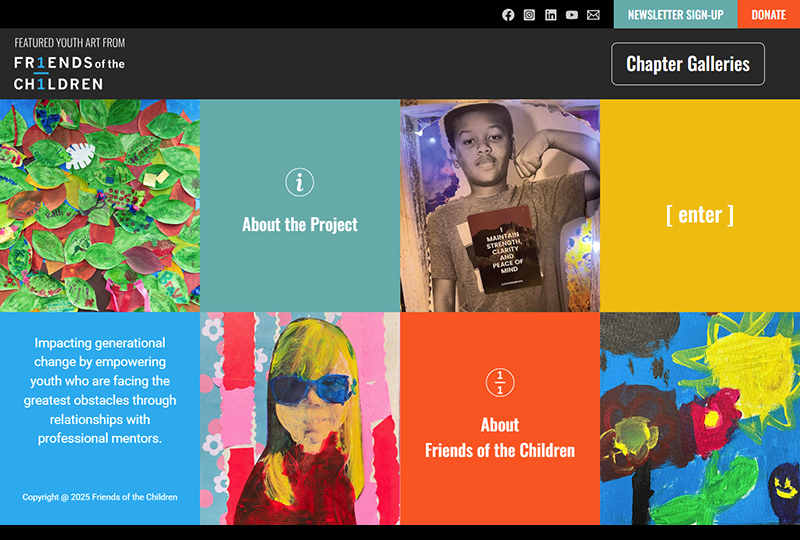Open the photo of boy flexing arm
The width and height of the screenshot is (800, 540).
click(500, 205)
